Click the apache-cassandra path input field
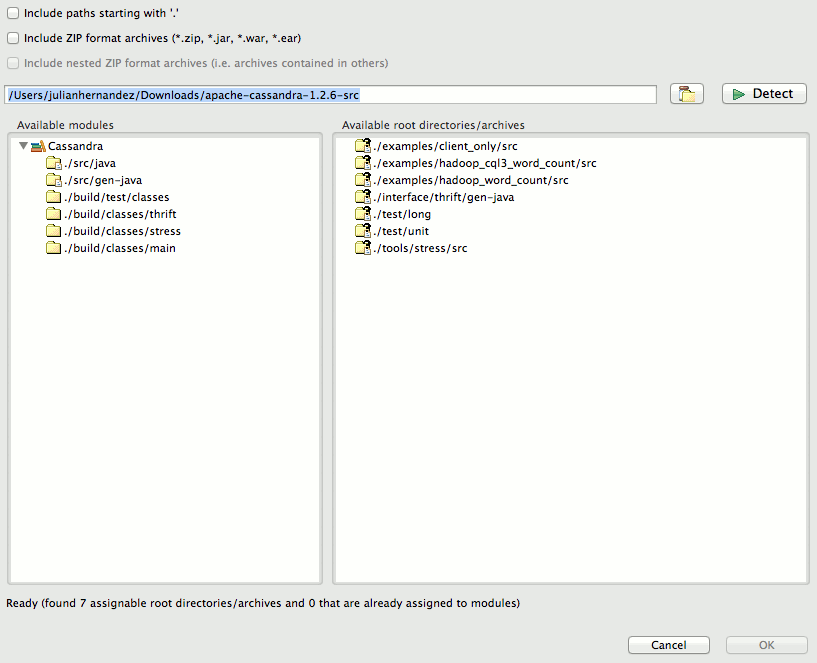Viewport: 817px width, 663px height. click(330, 93)
